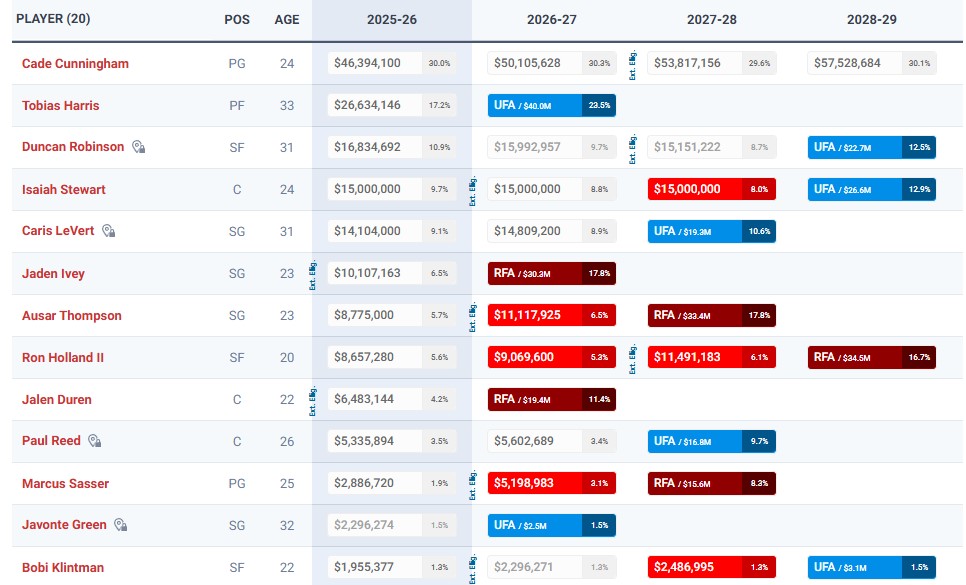The width and height of the screenshot is (966, 585).
Task: Click Javonte Green's contract lock icon
Action: [x=123, y=525]
